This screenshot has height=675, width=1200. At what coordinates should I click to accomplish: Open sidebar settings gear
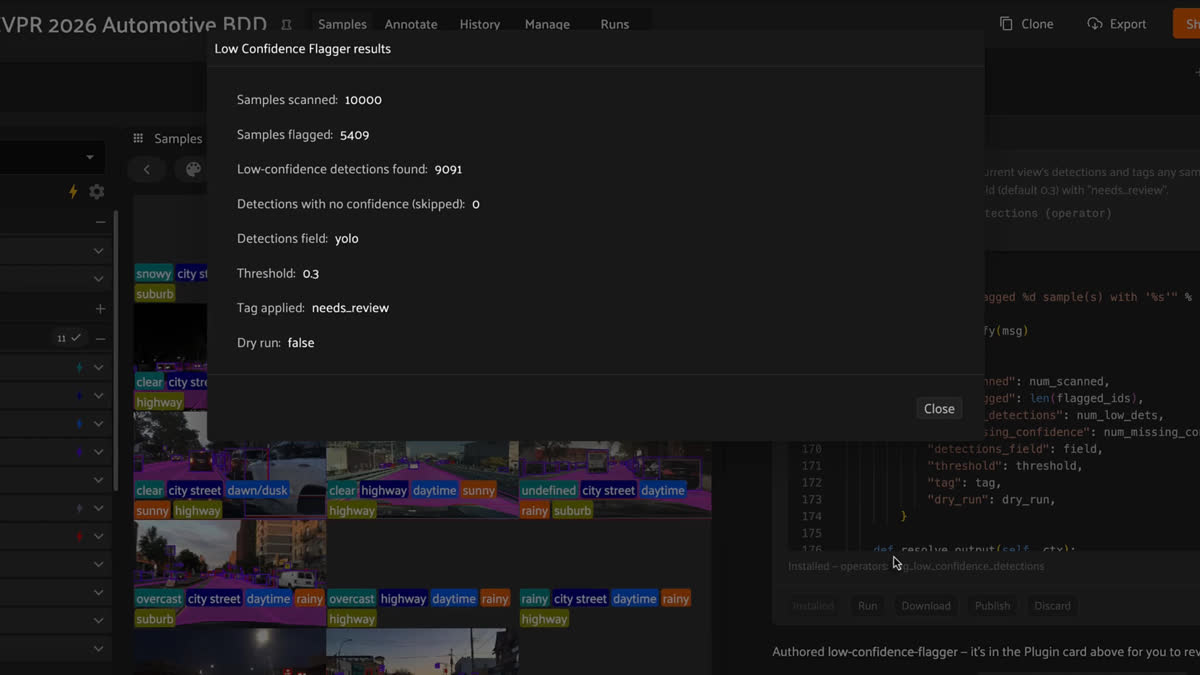[97, 191]
